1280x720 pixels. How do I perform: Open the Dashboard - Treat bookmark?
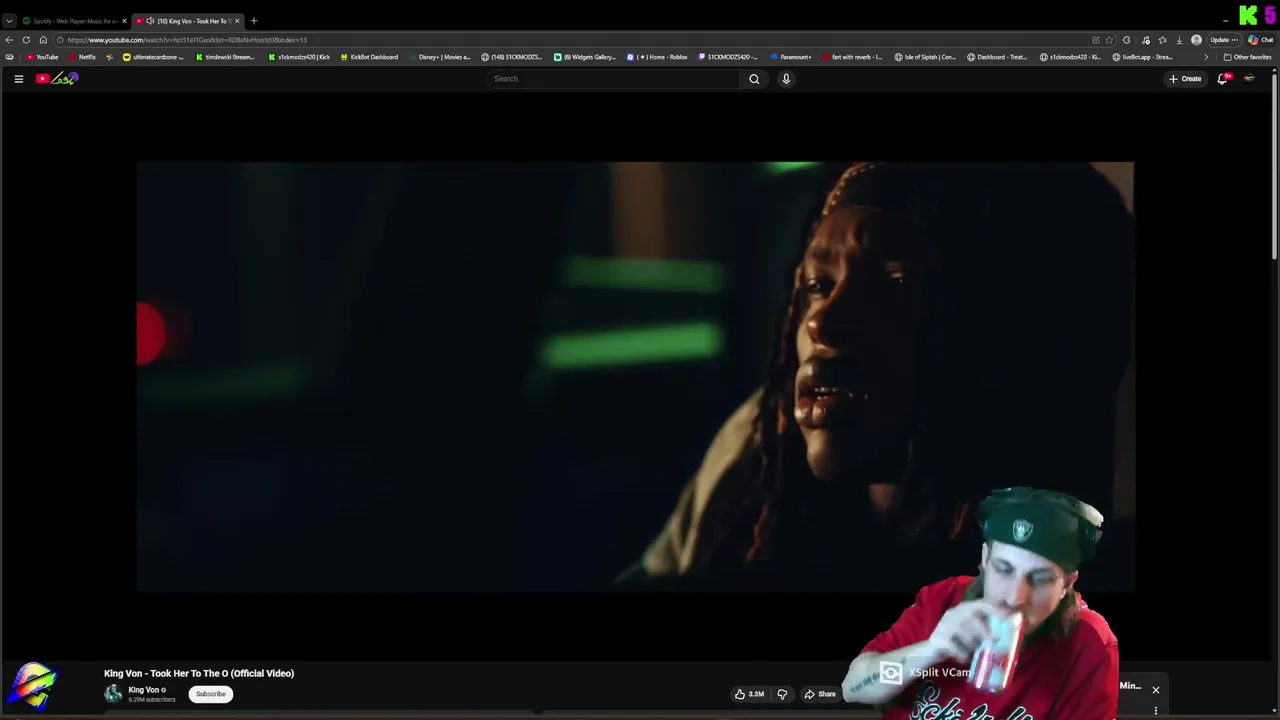tap(997, 57)
